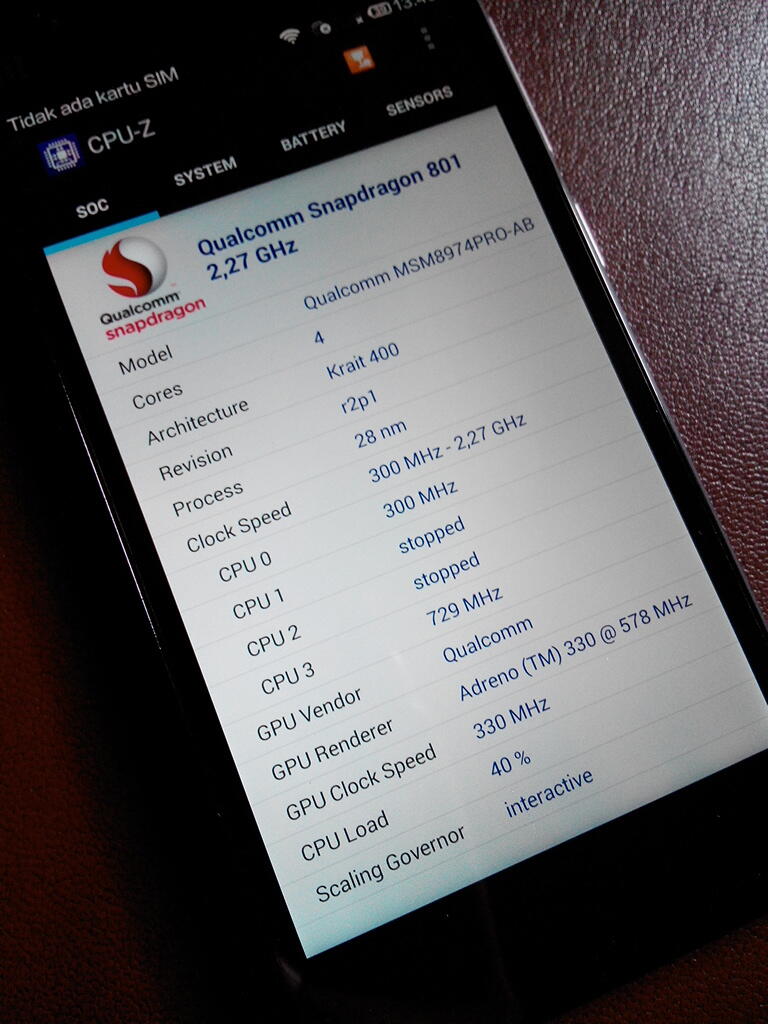The width and height of the screenshot is (768, 1024).
Task: Tap the CPU 3 value '729 MHz'
Action: (x=464, y=606)
